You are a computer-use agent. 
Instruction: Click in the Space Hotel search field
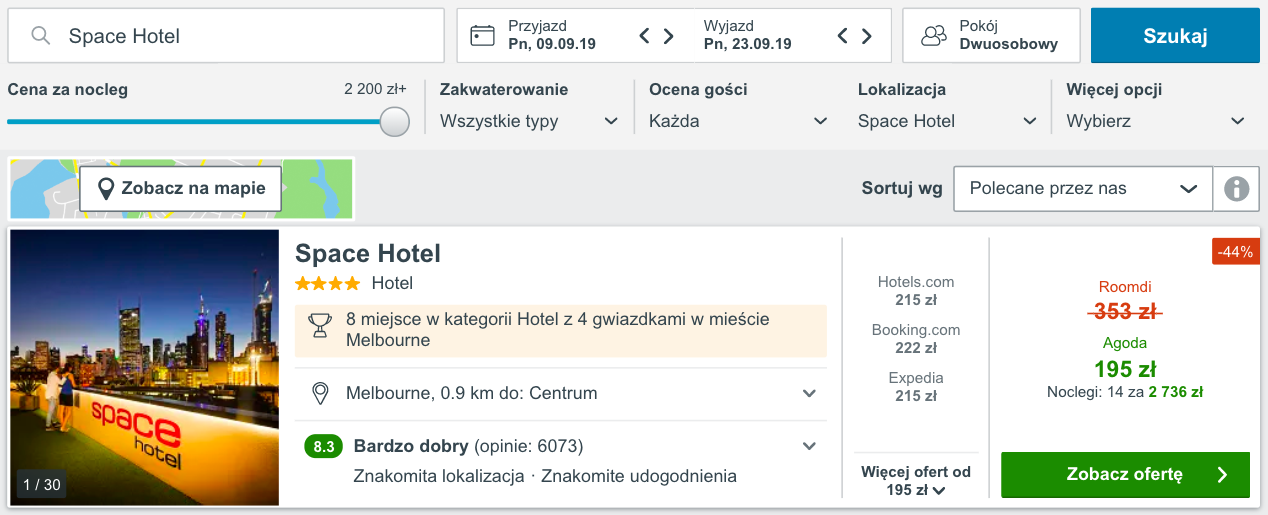(x=226, y=36)
